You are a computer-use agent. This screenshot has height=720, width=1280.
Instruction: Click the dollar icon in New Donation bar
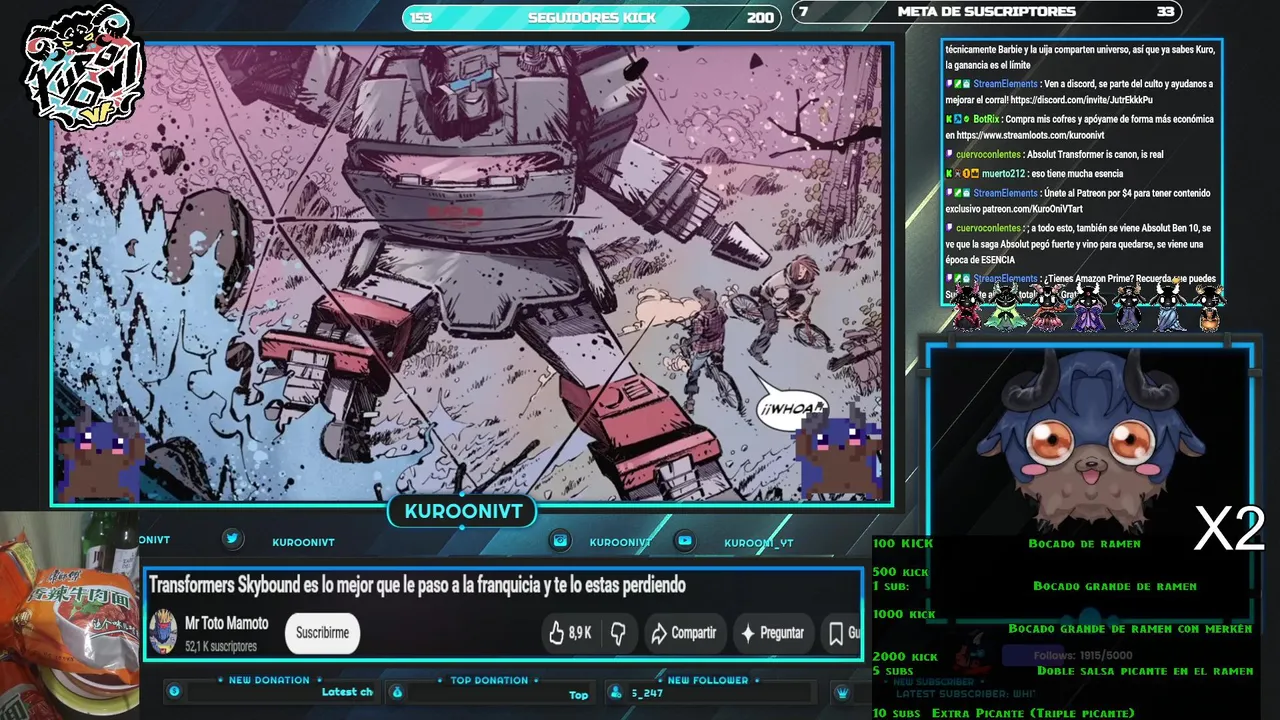click(175, 692)
